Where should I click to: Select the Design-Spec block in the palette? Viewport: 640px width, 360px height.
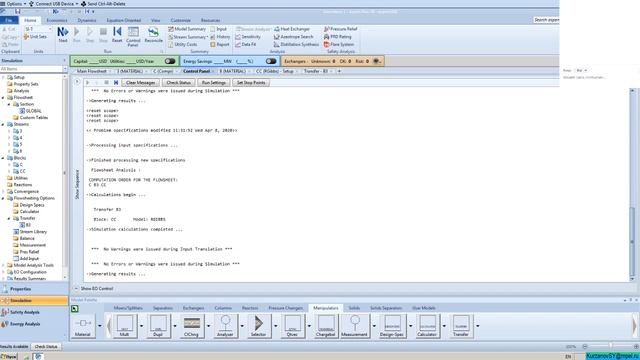pyautogui.click(x=392, y=326)
